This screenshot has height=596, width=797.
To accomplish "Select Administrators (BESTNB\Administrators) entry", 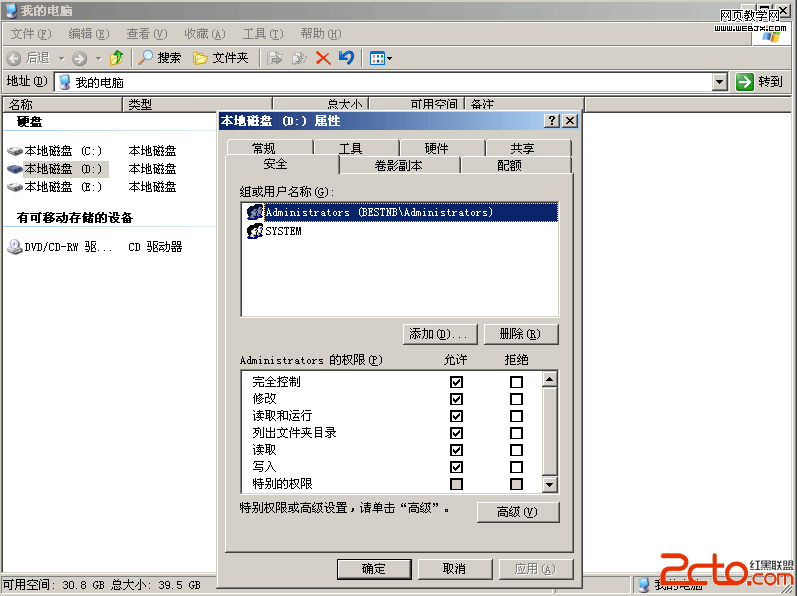I will coord(400,212).
